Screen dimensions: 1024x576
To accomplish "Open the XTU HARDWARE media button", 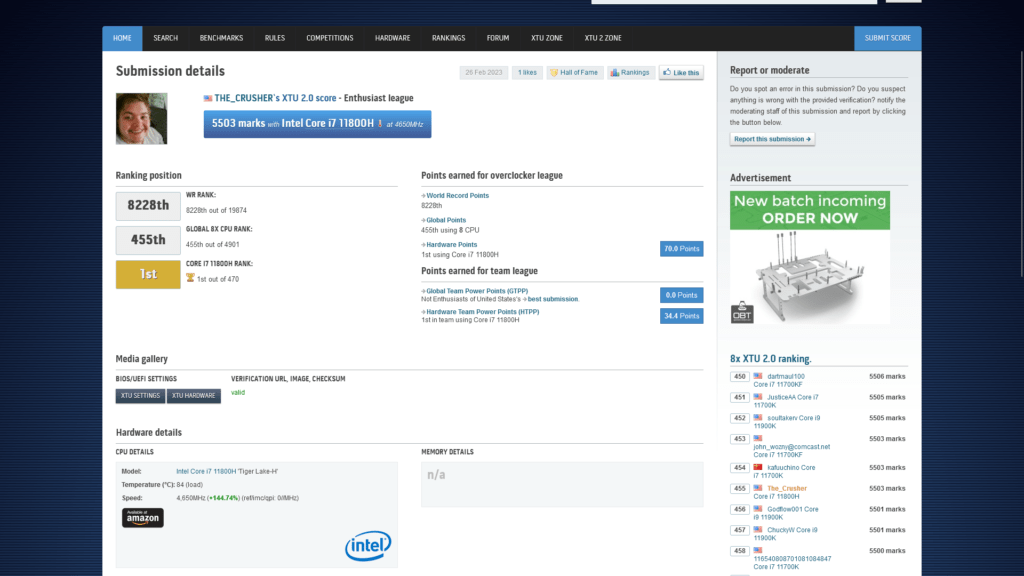I will 193,396.
